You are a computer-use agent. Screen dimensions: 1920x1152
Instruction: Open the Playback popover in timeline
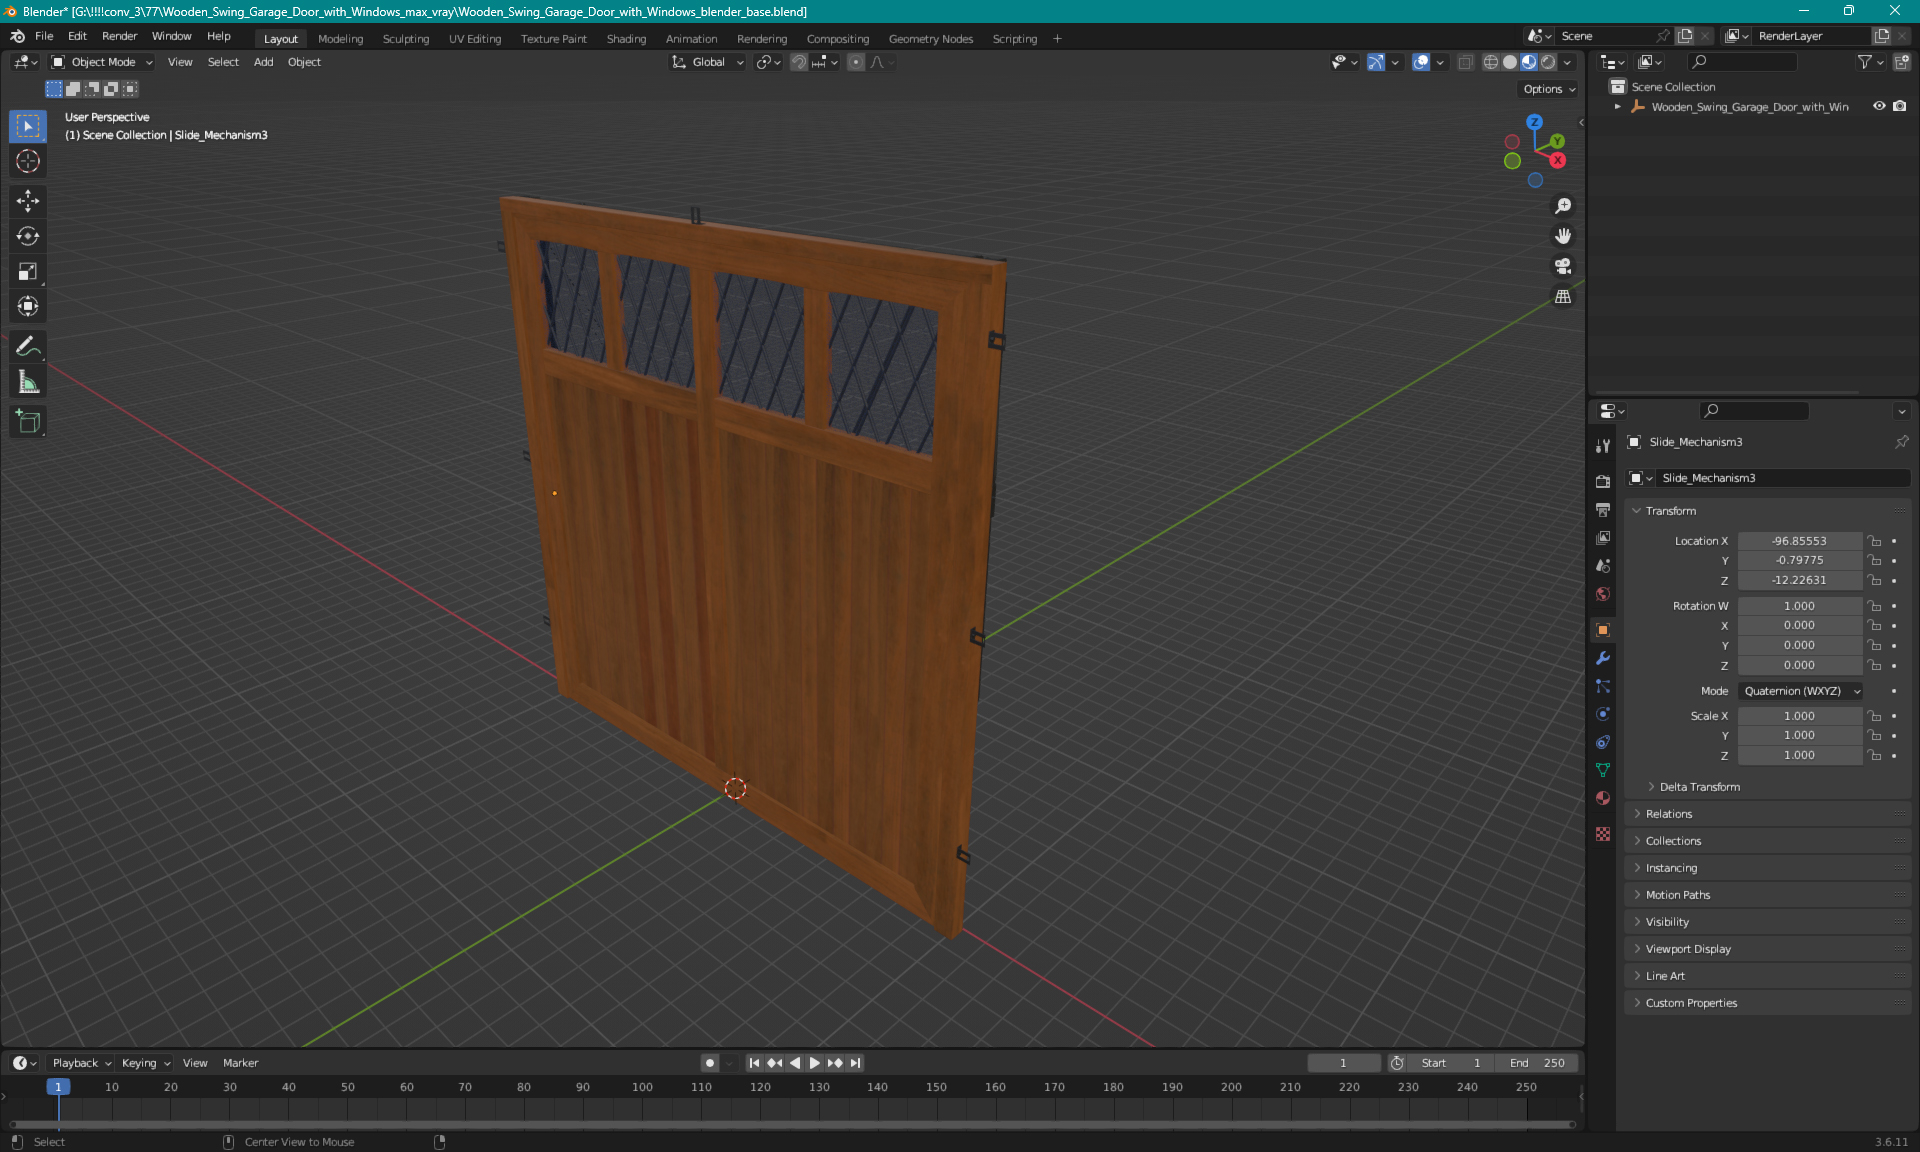point(81,1063)
